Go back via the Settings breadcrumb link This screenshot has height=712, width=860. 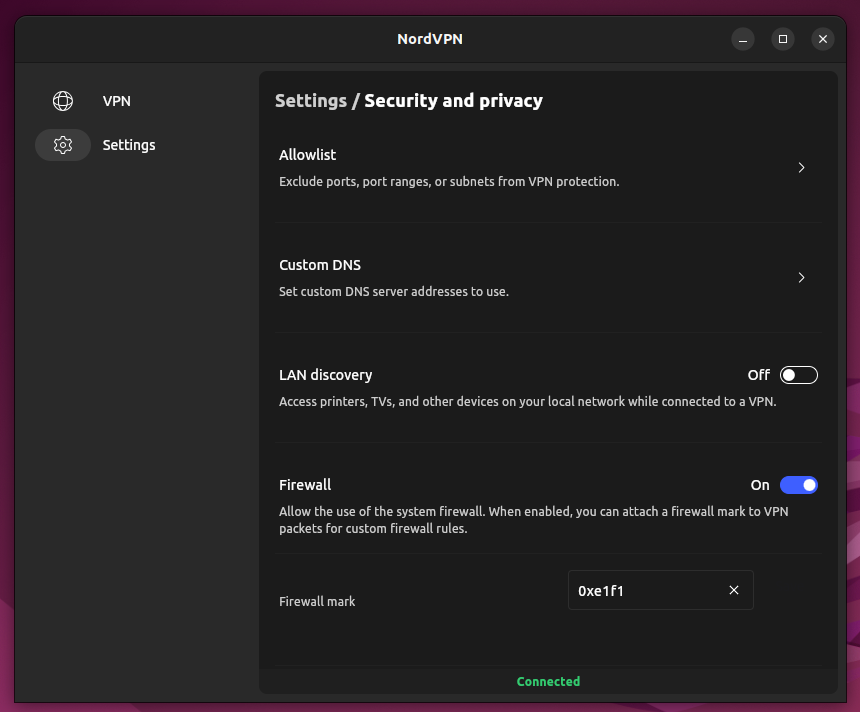tap(310, 101)
